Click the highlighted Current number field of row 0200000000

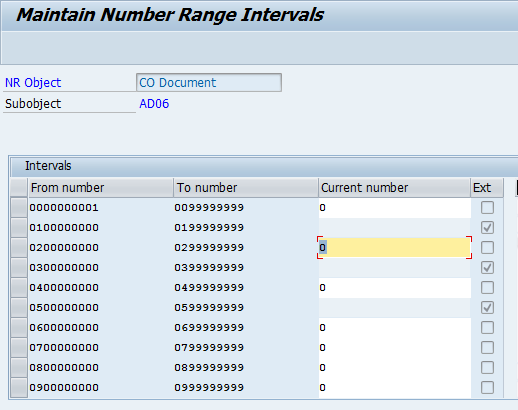pos(394,247)
